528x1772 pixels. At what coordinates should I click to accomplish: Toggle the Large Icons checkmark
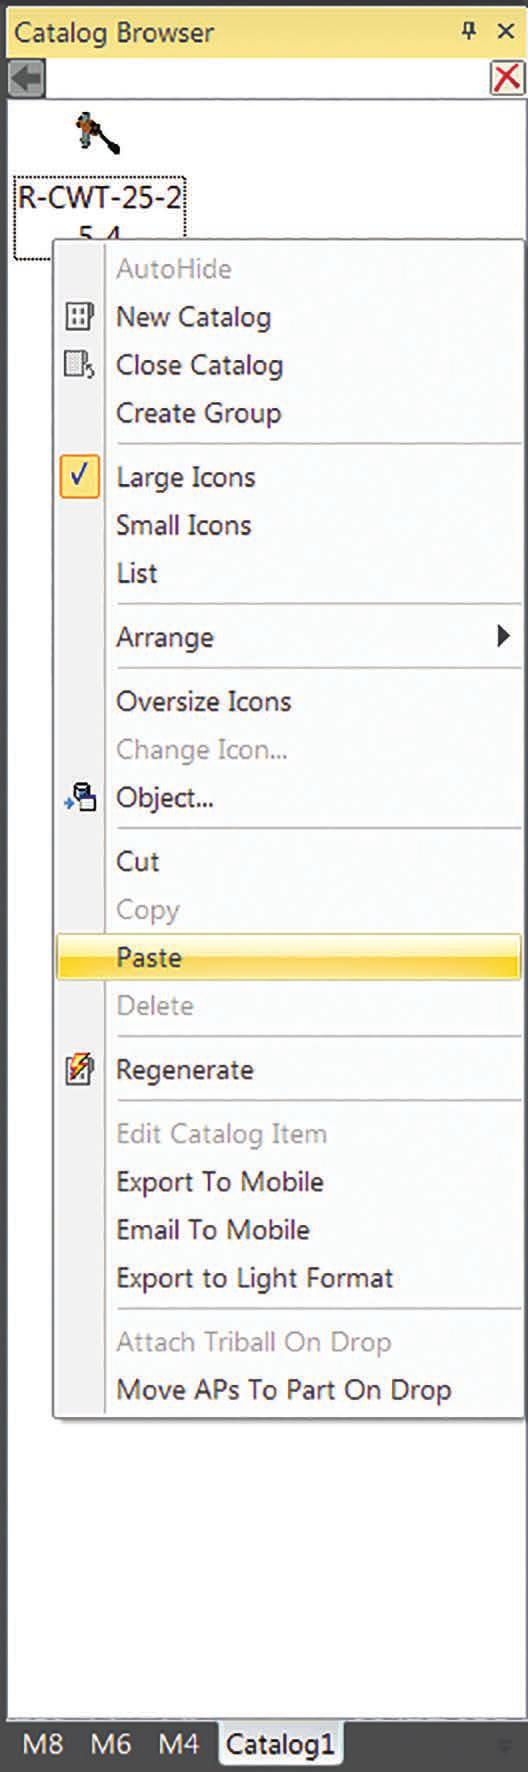tap(79, 477)
